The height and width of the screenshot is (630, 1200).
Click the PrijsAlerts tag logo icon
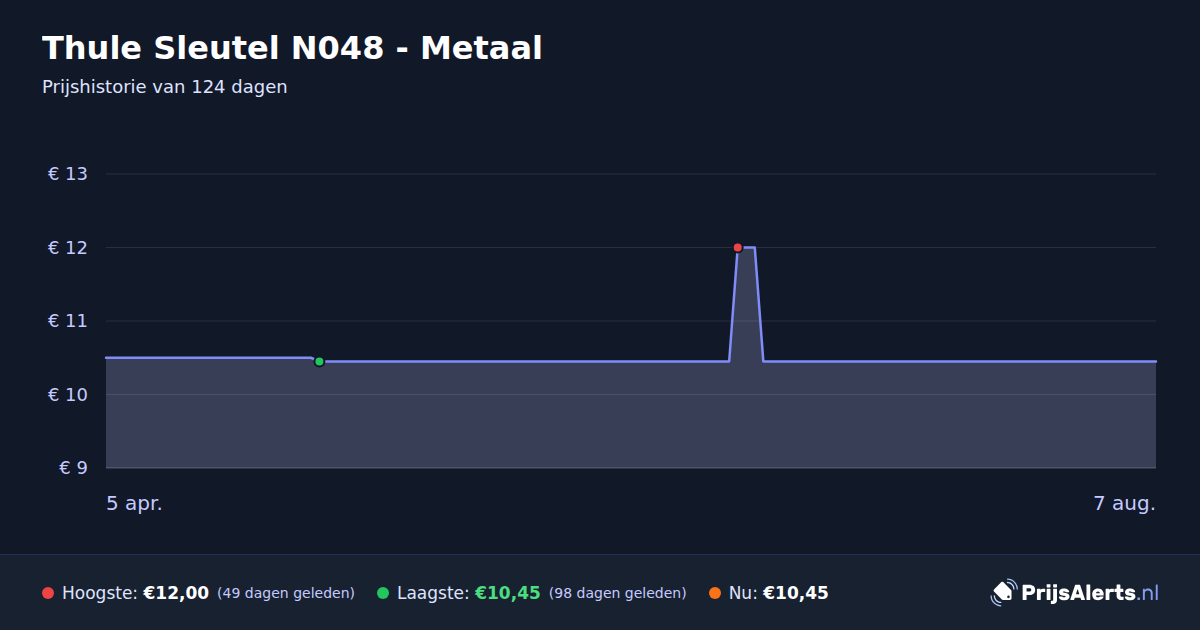pyautogui.click(x=1003, y=593)
